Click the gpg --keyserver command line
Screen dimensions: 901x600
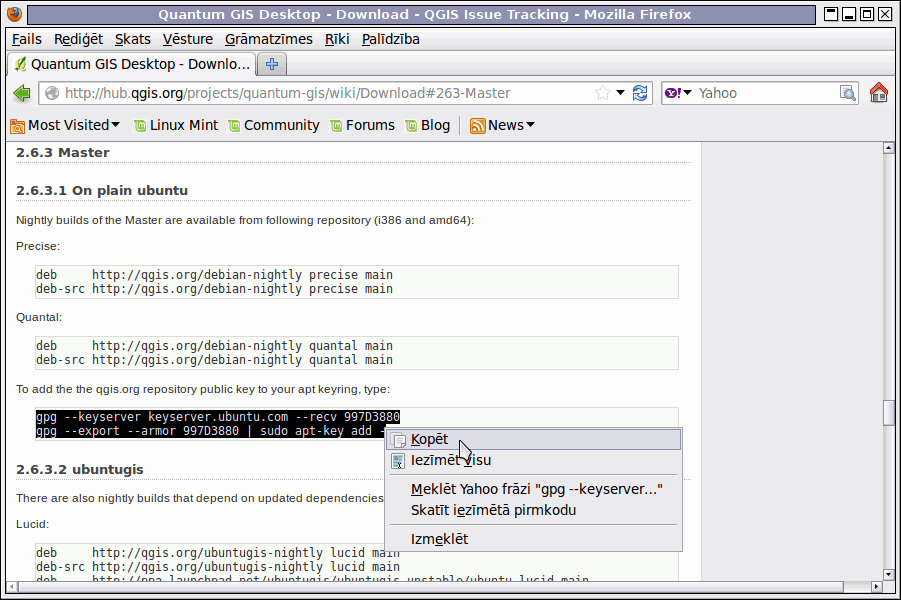coord(218,417)
